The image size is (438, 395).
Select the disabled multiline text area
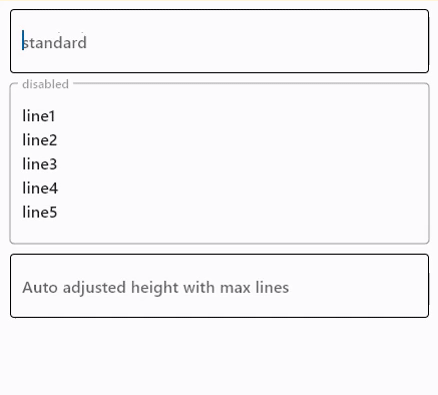point(219,163)
